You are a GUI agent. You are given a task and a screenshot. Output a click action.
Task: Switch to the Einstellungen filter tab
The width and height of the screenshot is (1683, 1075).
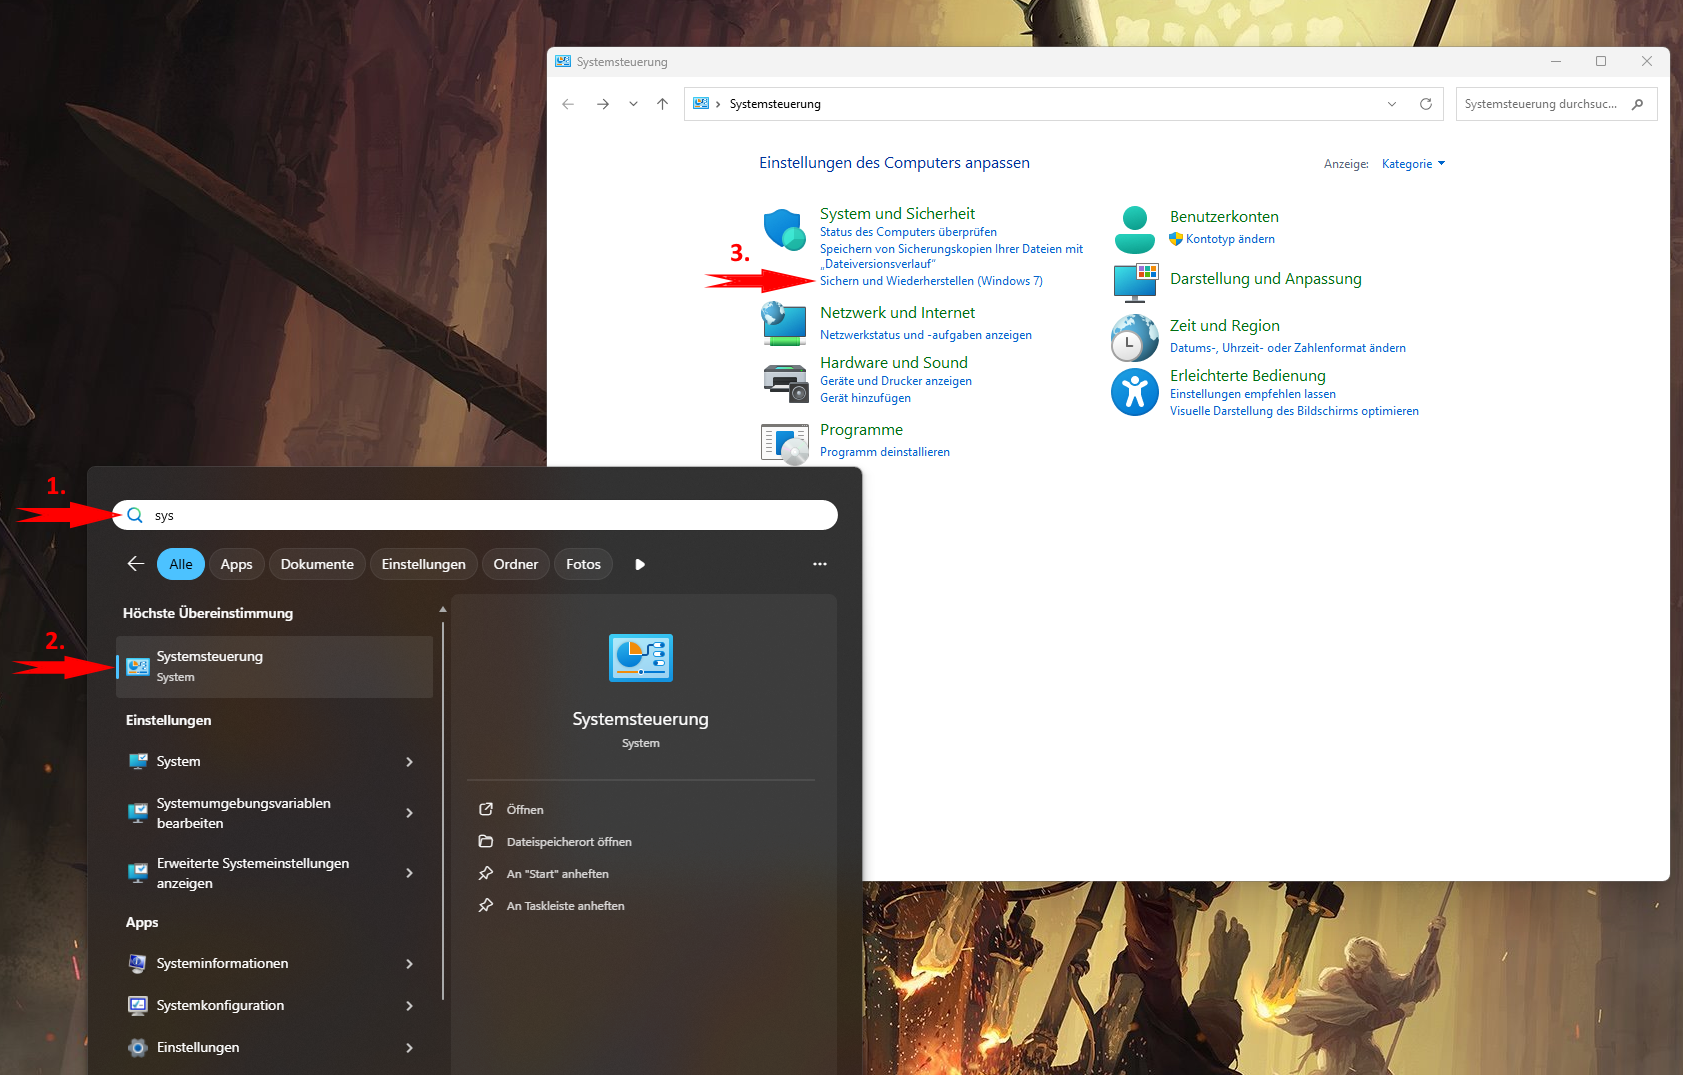coord(424,564)
